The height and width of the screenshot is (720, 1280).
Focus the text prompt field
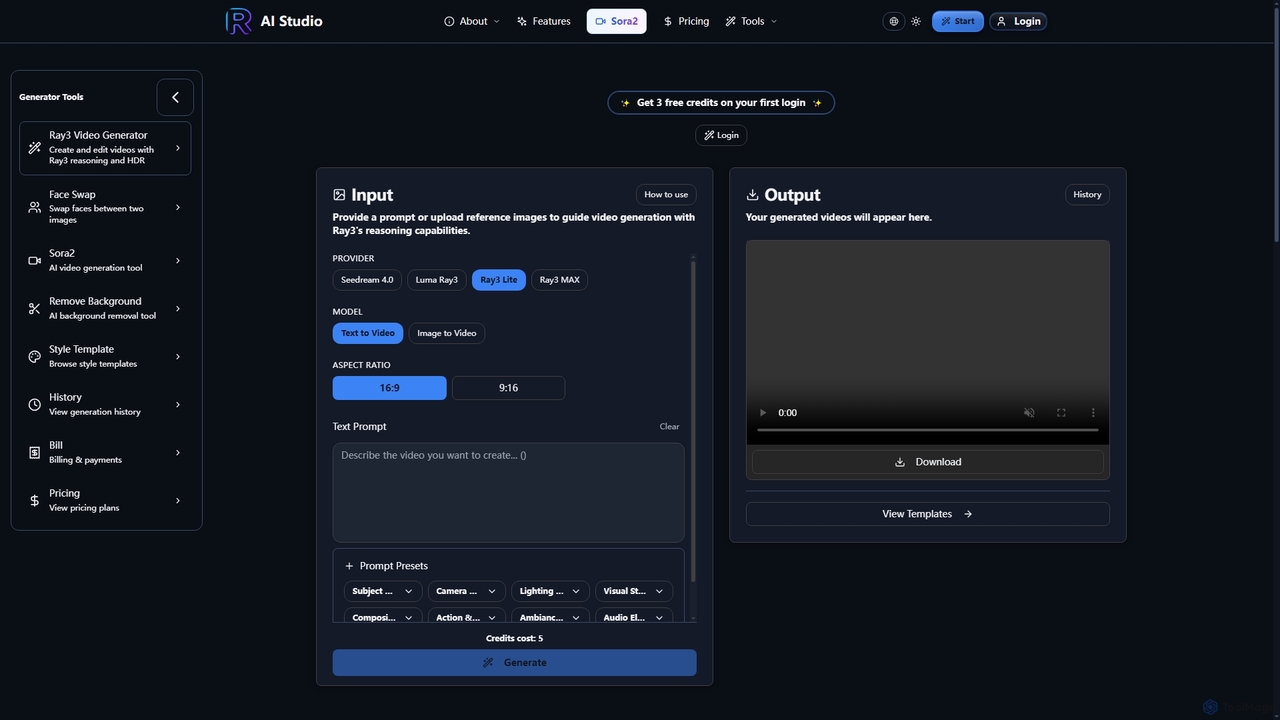click(x=509, y=493)
